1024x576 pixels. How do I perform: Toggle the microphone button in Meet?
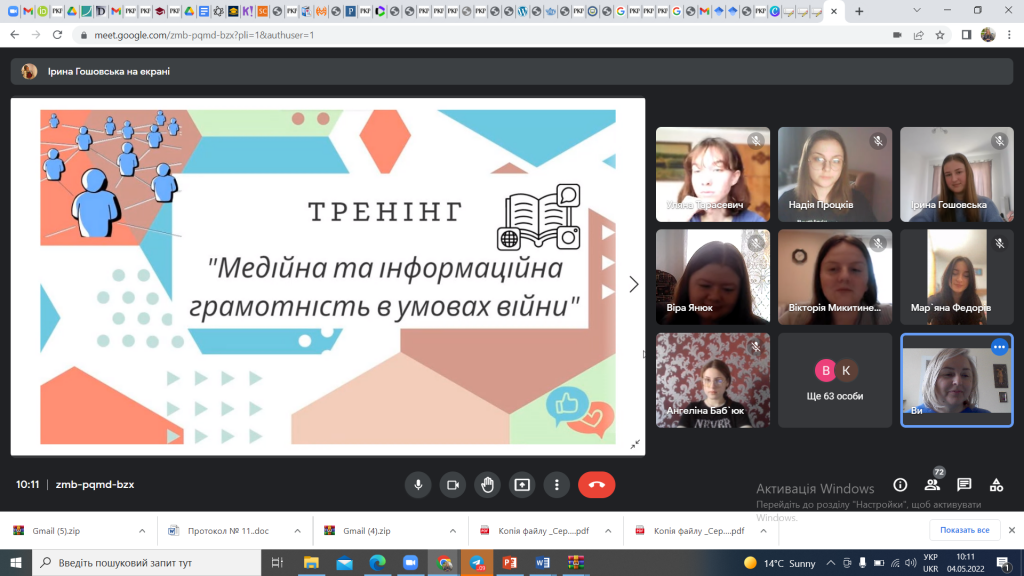click(x=418, y=485)
